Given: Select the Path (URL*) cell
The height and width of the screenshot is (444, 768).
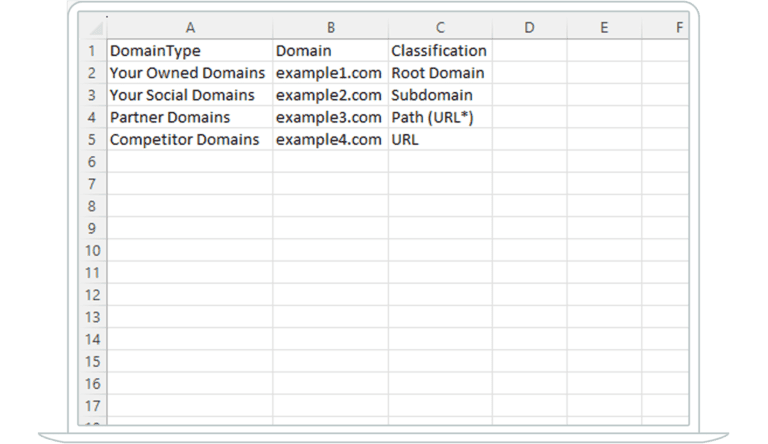Looking at the screenshot, I should 440,117.
